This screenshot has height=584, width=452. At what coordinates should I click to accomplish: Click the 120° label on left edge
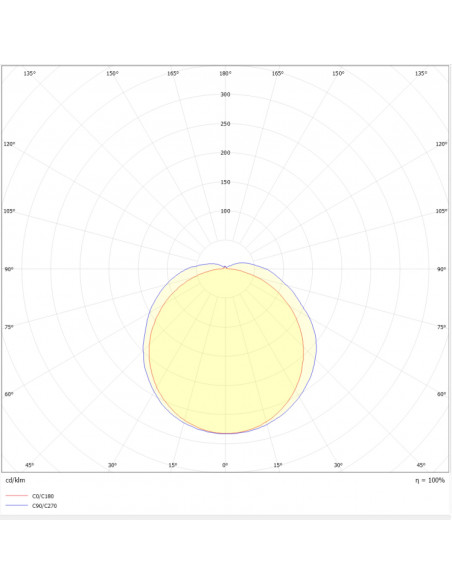tap(9, 144)
